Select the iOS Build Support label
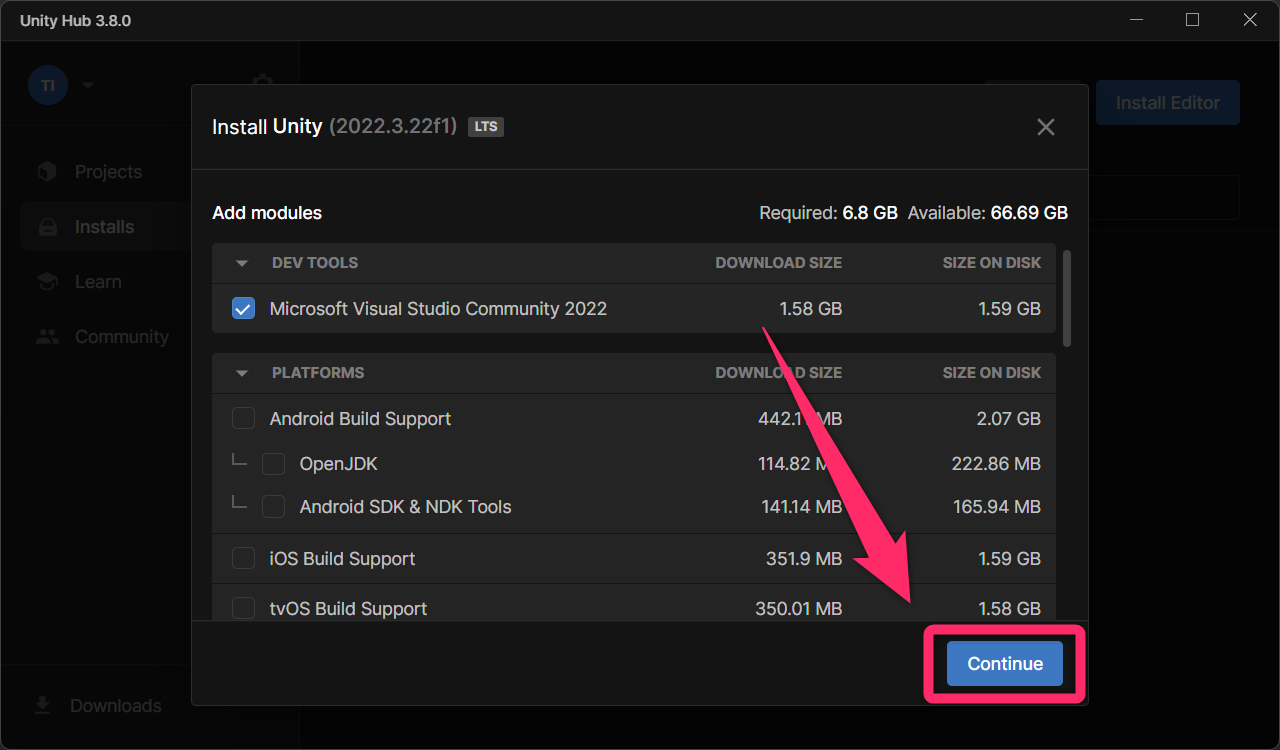 coord(342,559)
